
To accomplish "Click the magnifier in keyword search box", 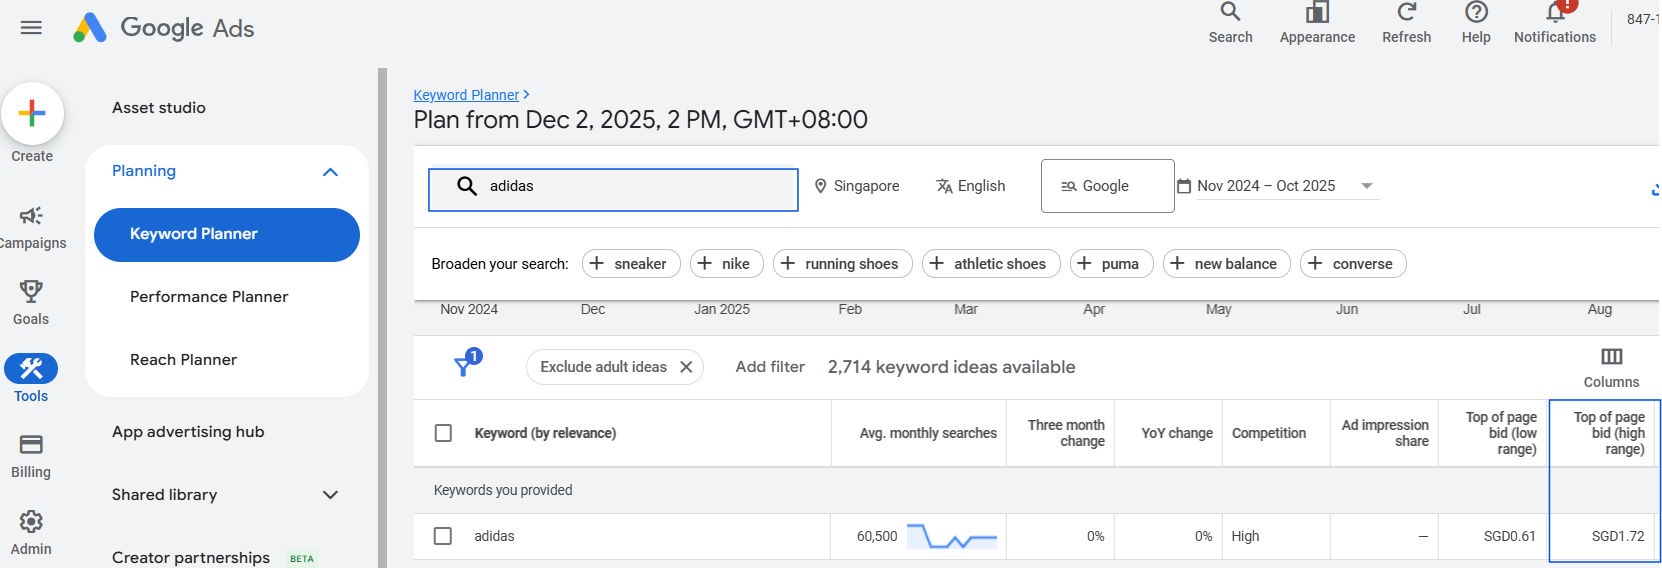I will (467, 186).
